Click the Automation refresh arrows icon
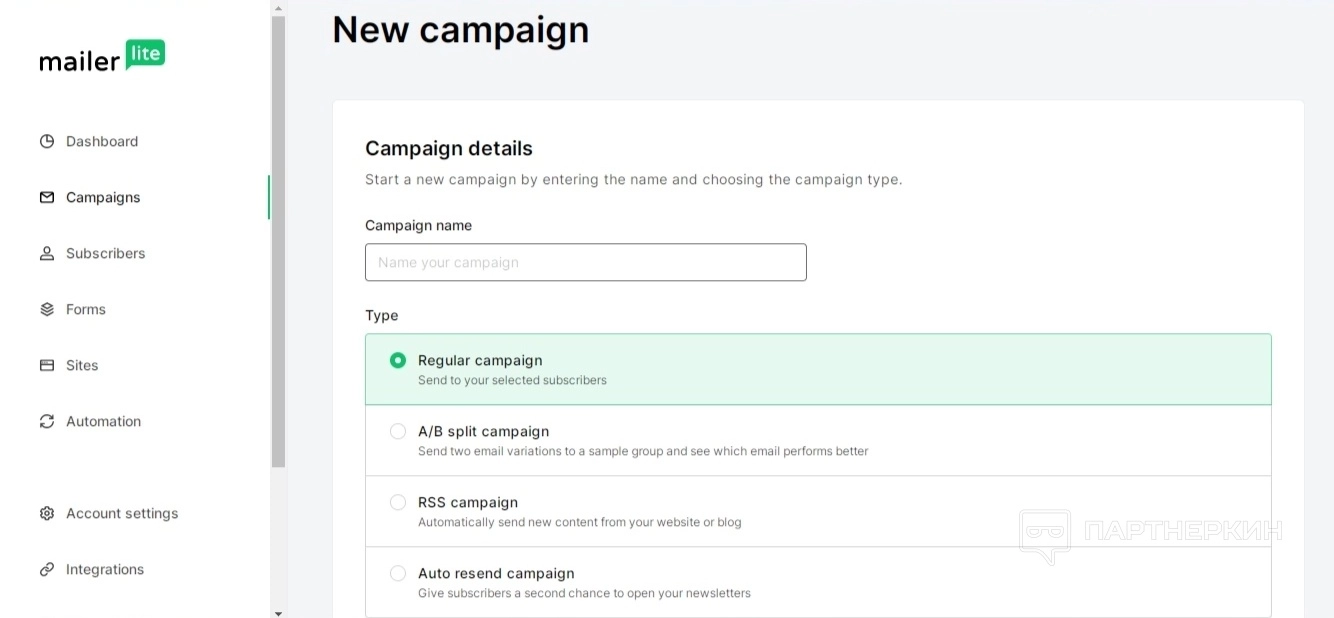 tap(47, 421)
